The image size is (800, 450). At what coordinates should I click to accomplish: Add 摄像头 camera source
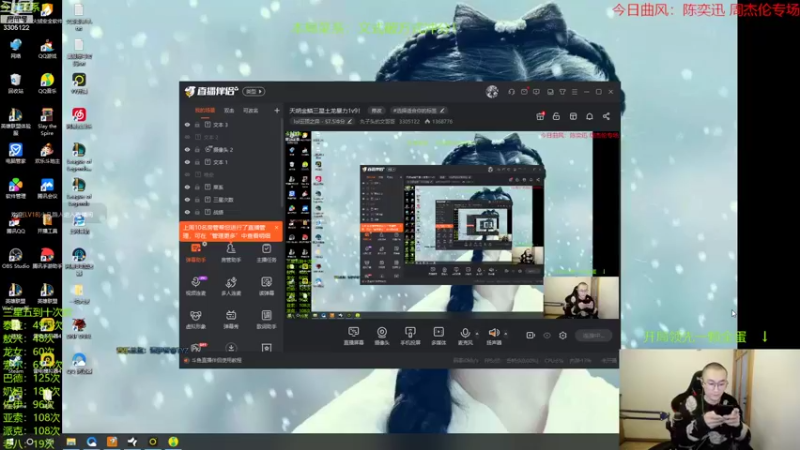382,336
